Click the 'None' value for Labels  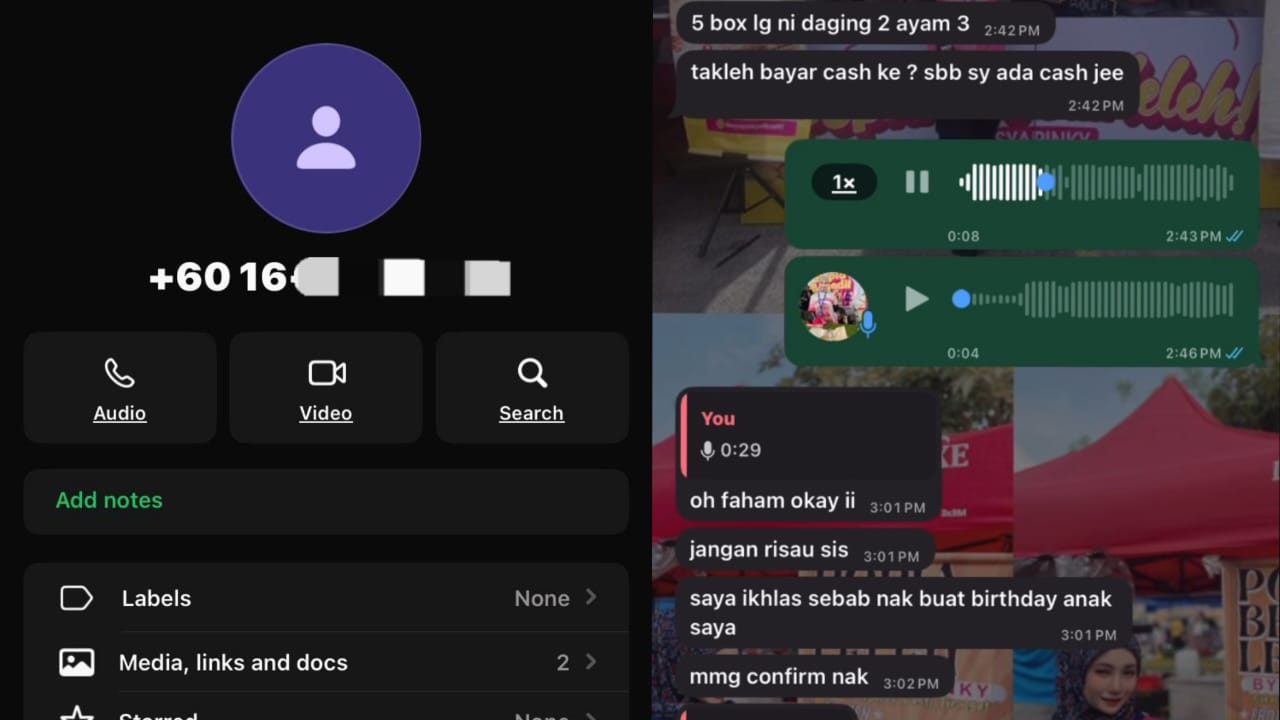point(542,598)
